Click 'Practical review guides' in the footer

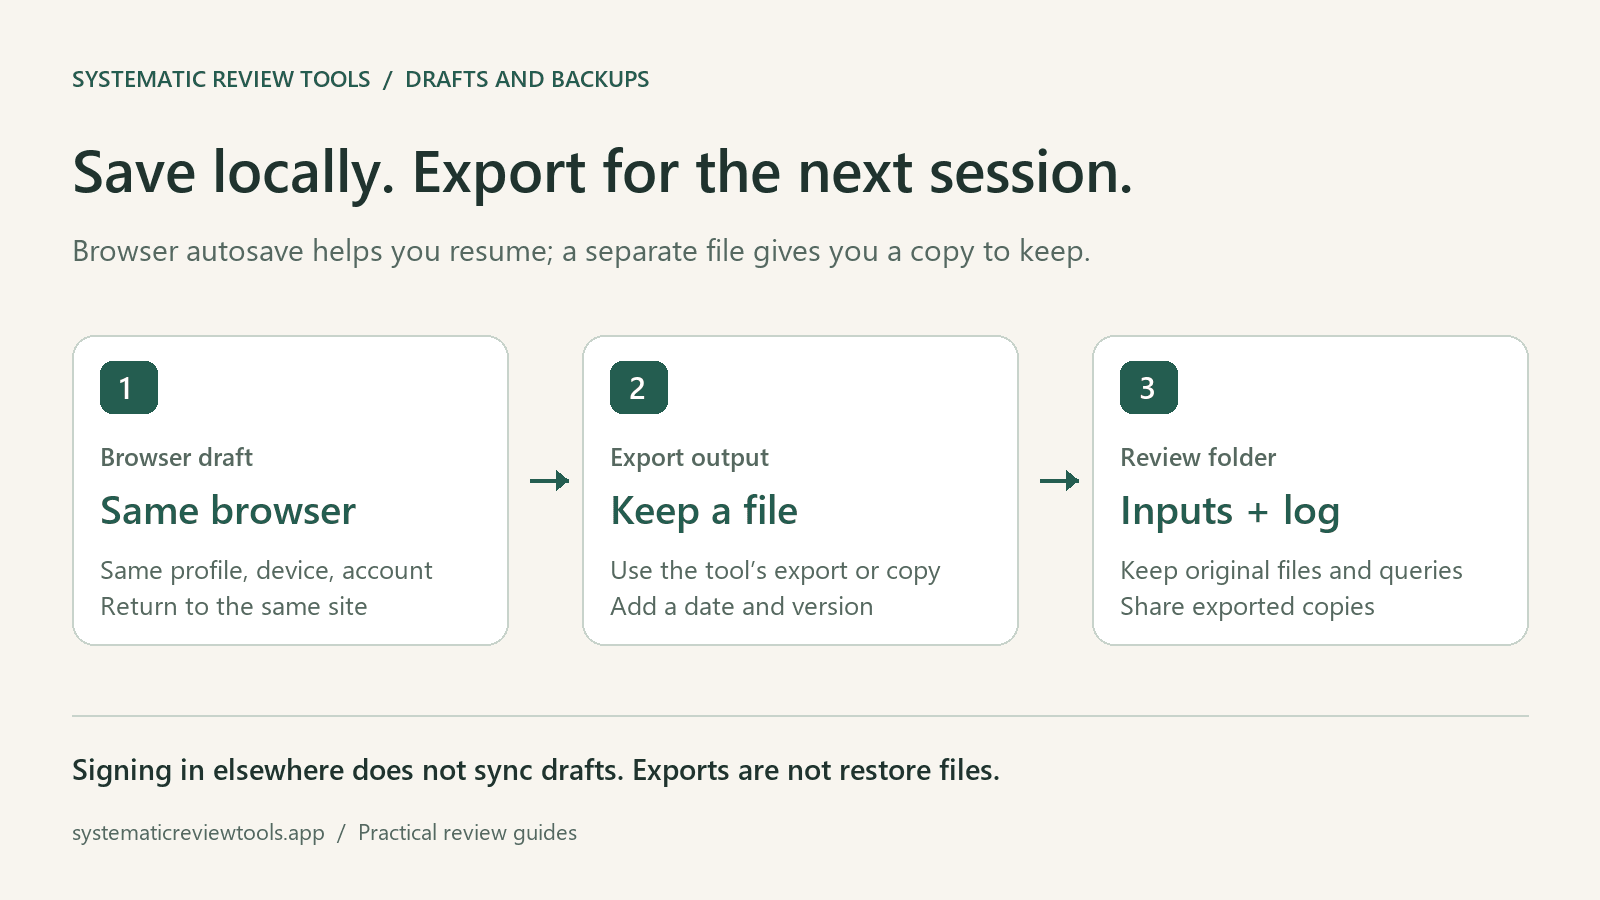467,833
